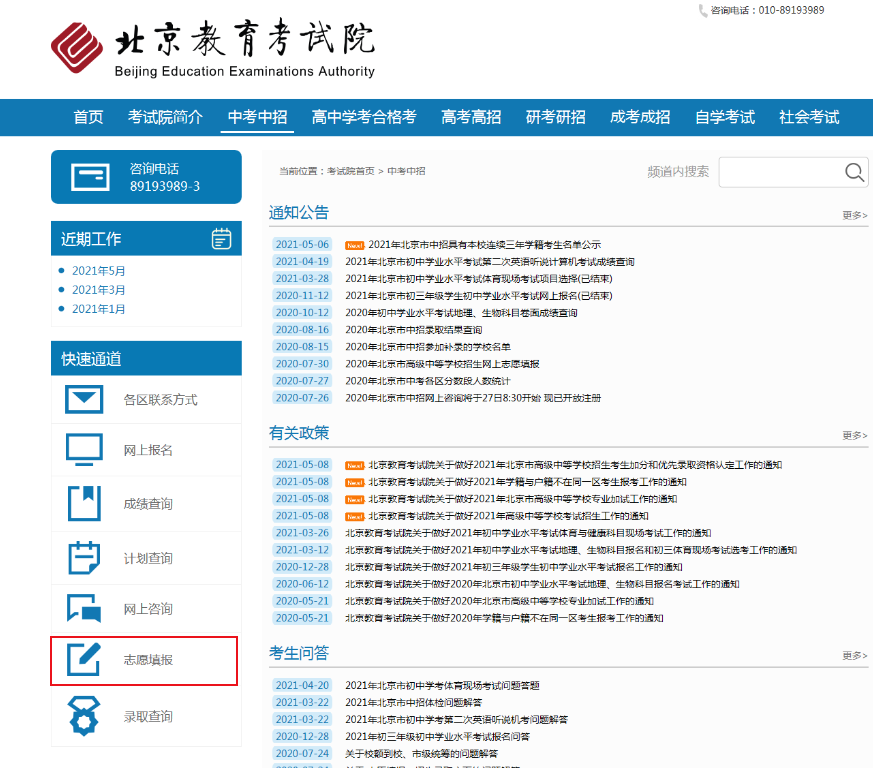Open policy on 体育与健康科目现场考试工作
The image size is (873, 768).
coord(528,533)
